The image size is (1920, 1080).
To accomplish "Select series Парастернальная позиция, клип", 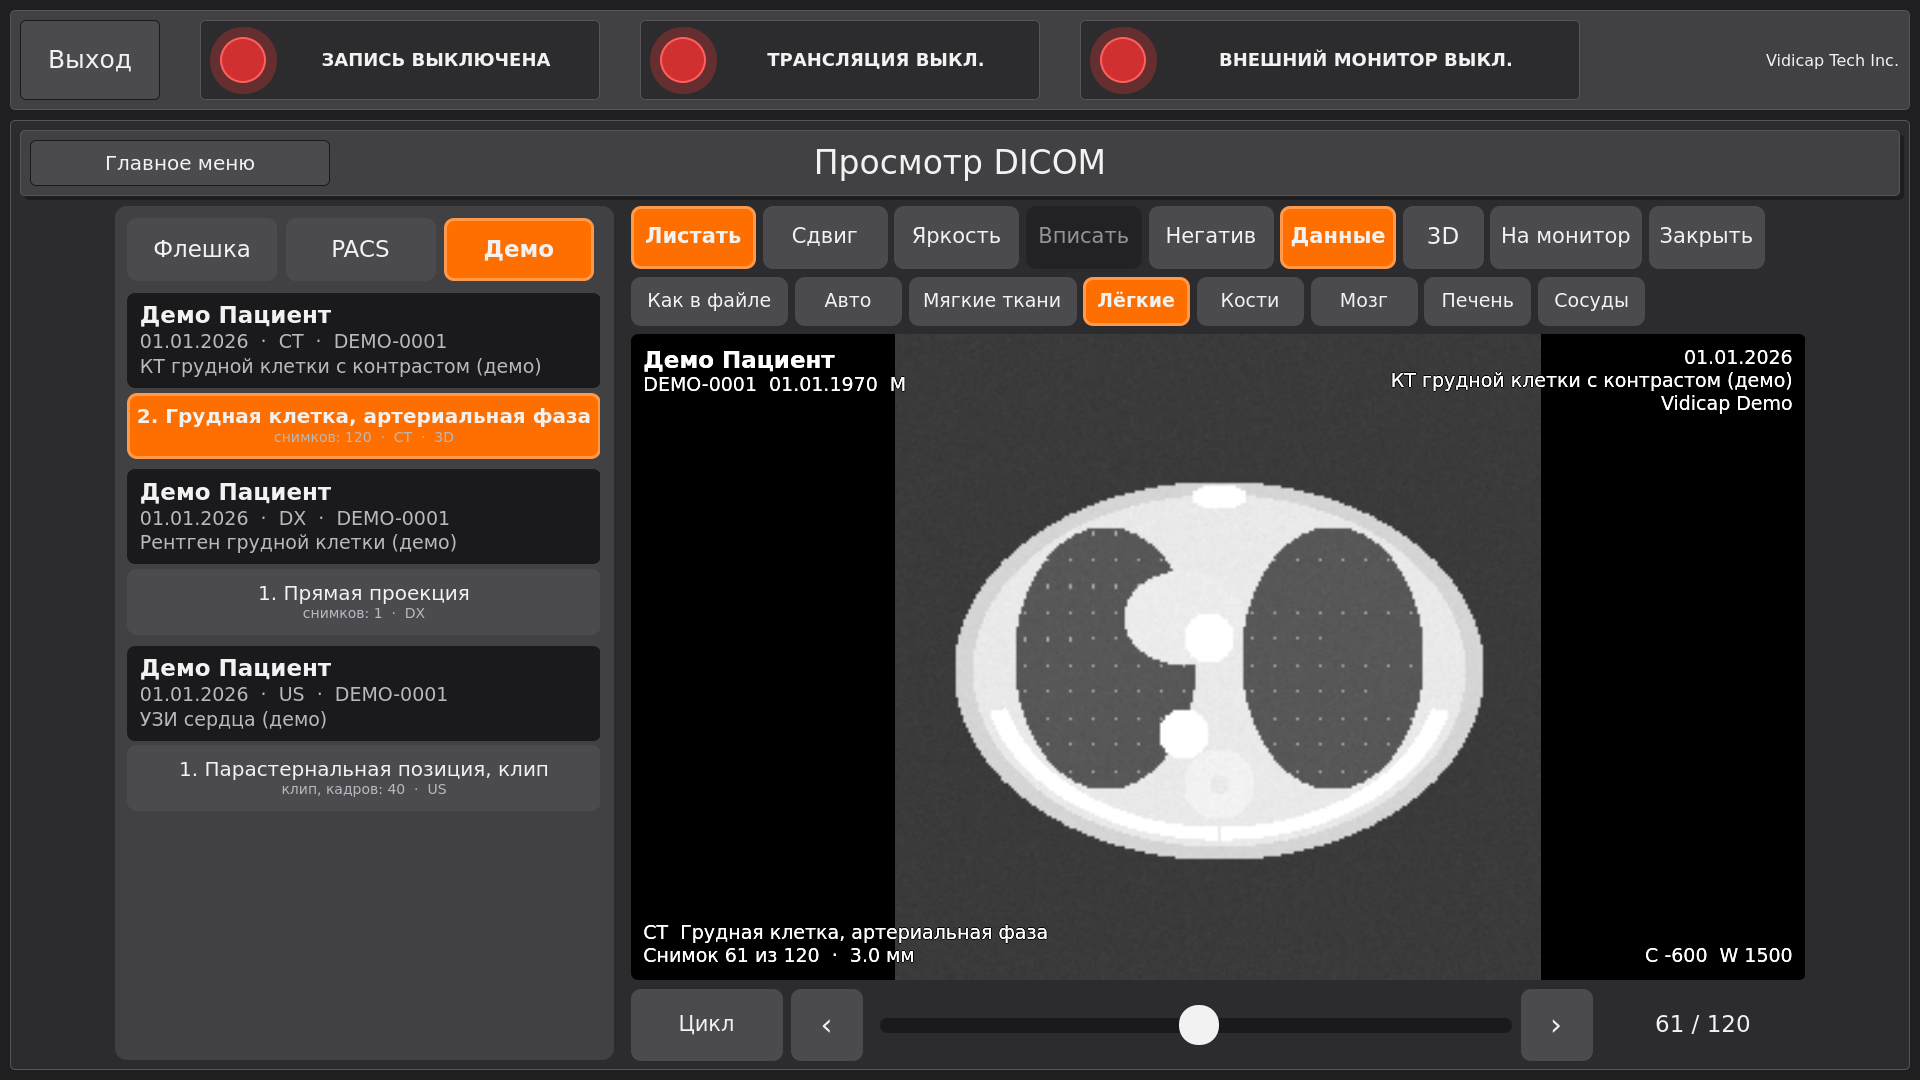I will tap(363, 778).
